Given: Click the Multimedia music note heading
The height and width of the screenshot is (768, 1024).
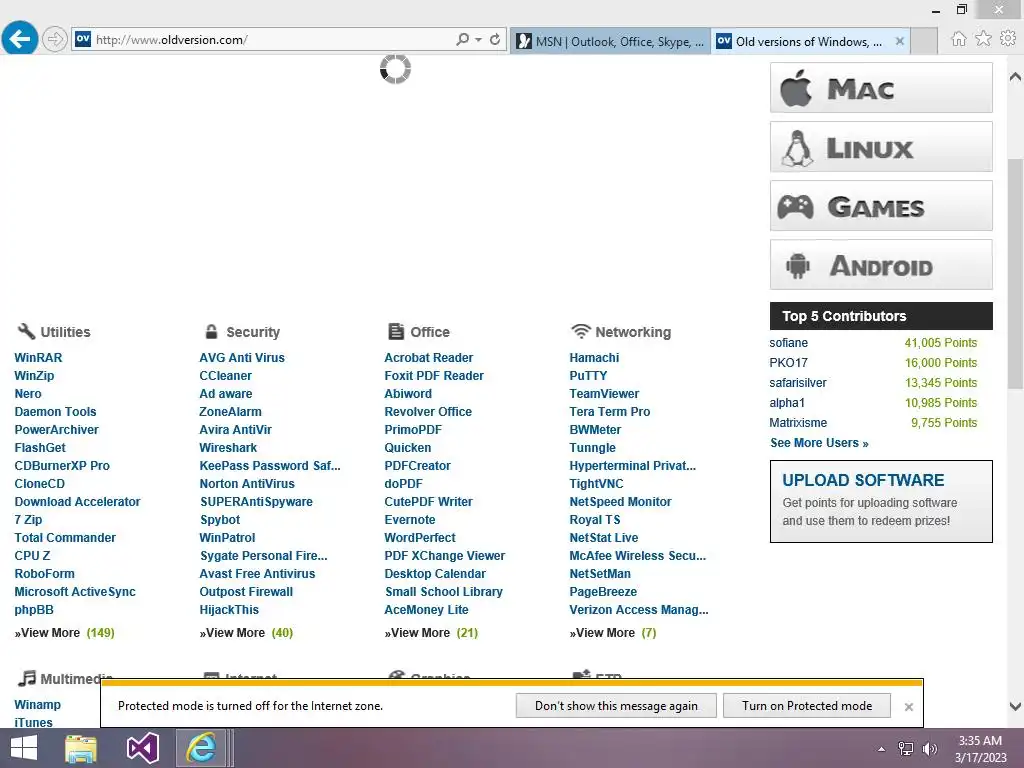Looking at the screenshot, I should point(65,678).
